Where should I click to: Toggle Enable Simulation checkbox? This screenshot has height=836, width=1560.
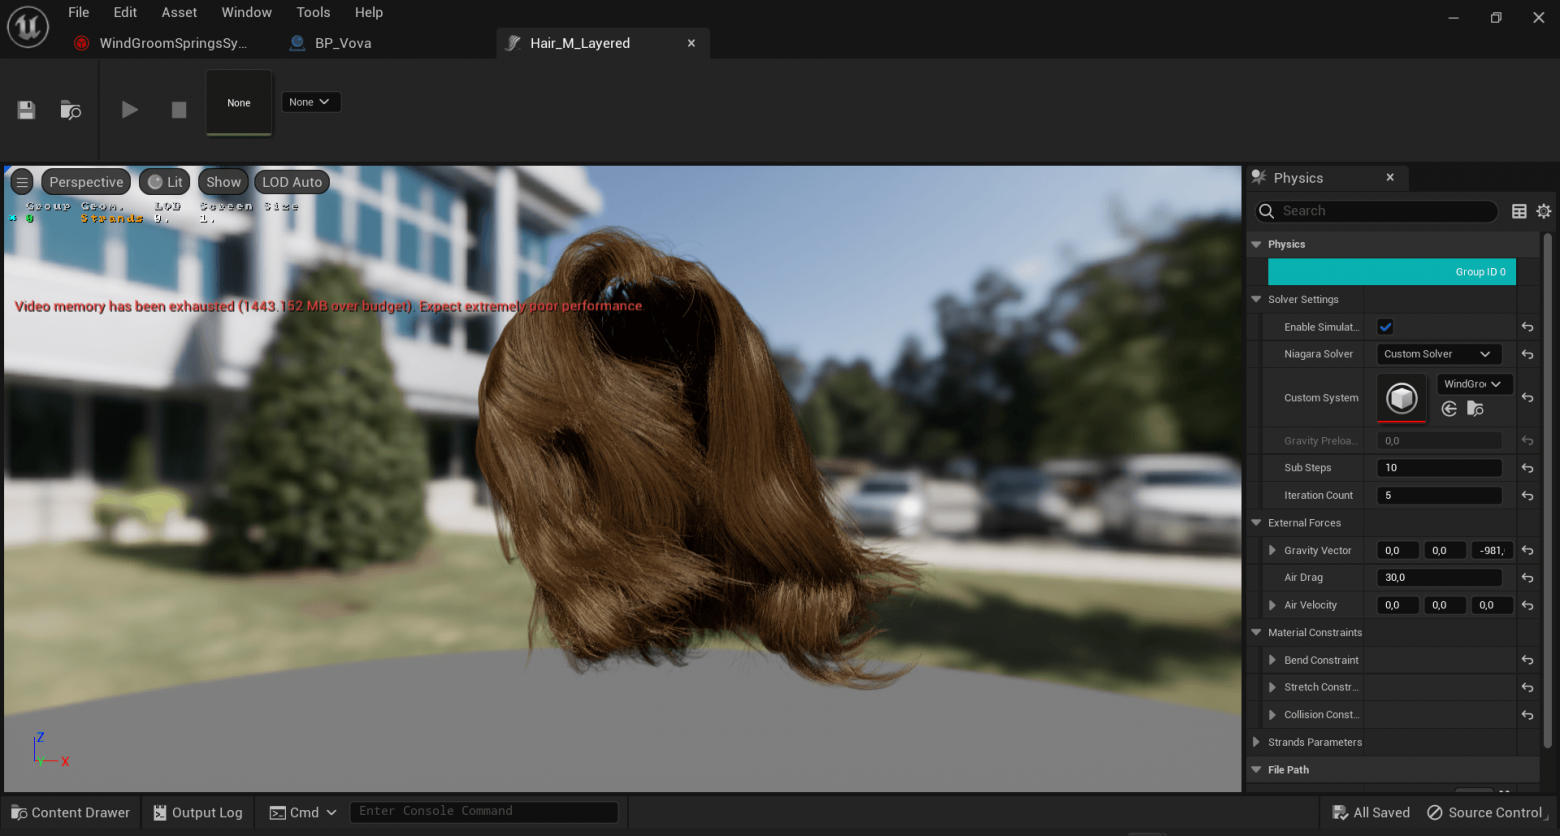1386,327
